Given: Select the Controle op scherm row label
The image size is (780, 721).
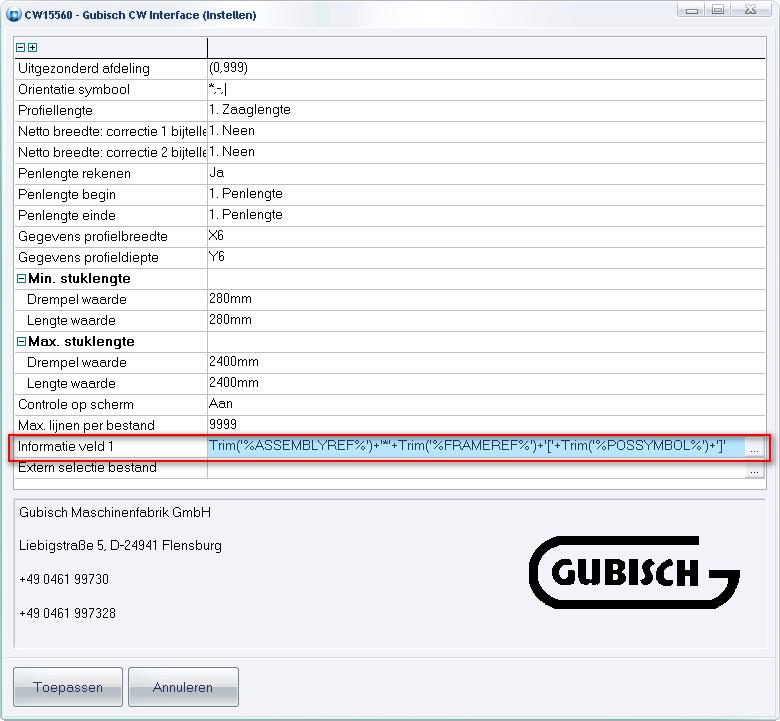Looking at the screenshot, I should (76, 405).
